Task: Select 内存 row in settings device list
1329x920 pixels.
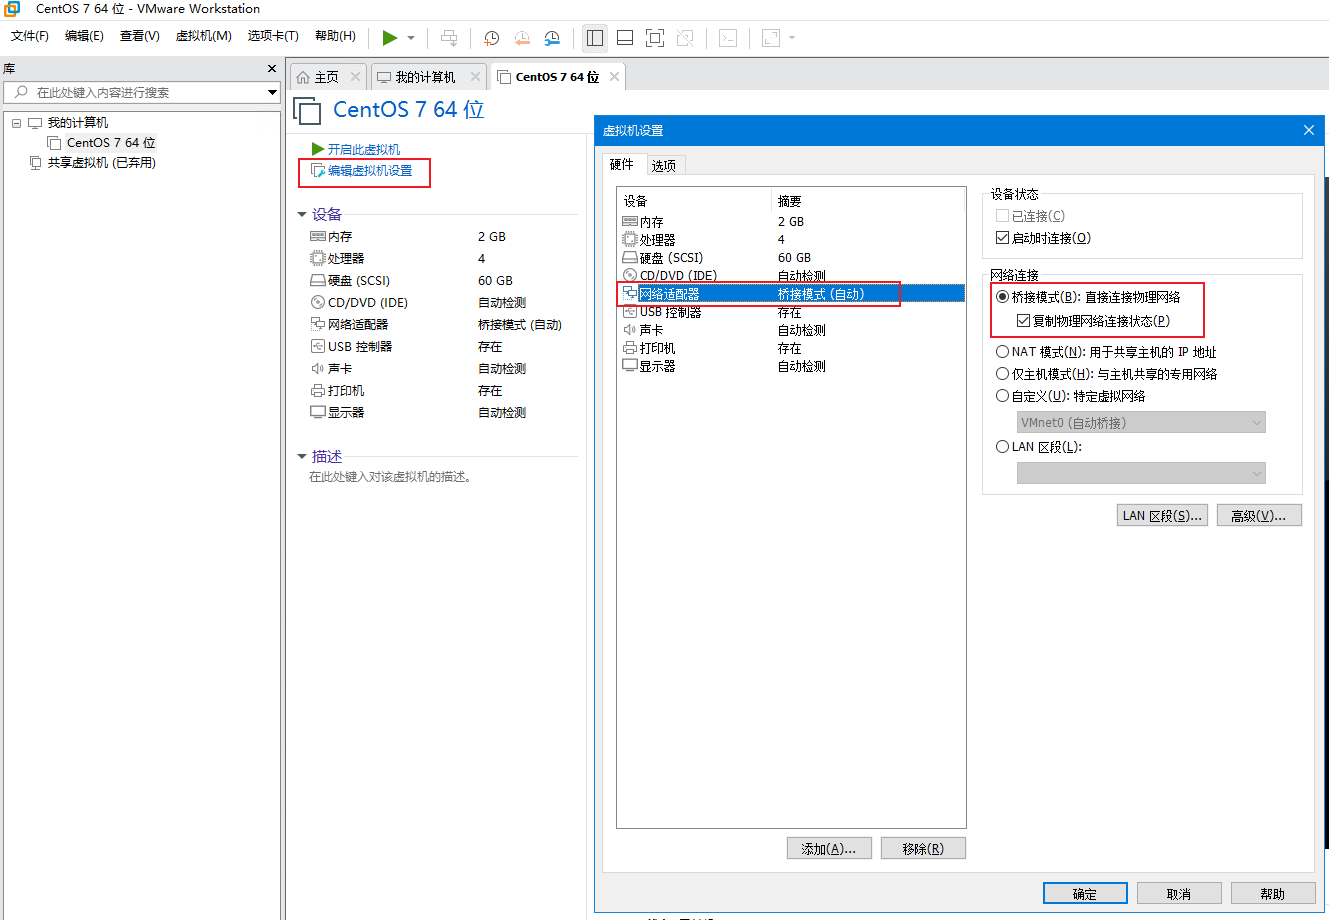Action: click(x=791, y=222)
